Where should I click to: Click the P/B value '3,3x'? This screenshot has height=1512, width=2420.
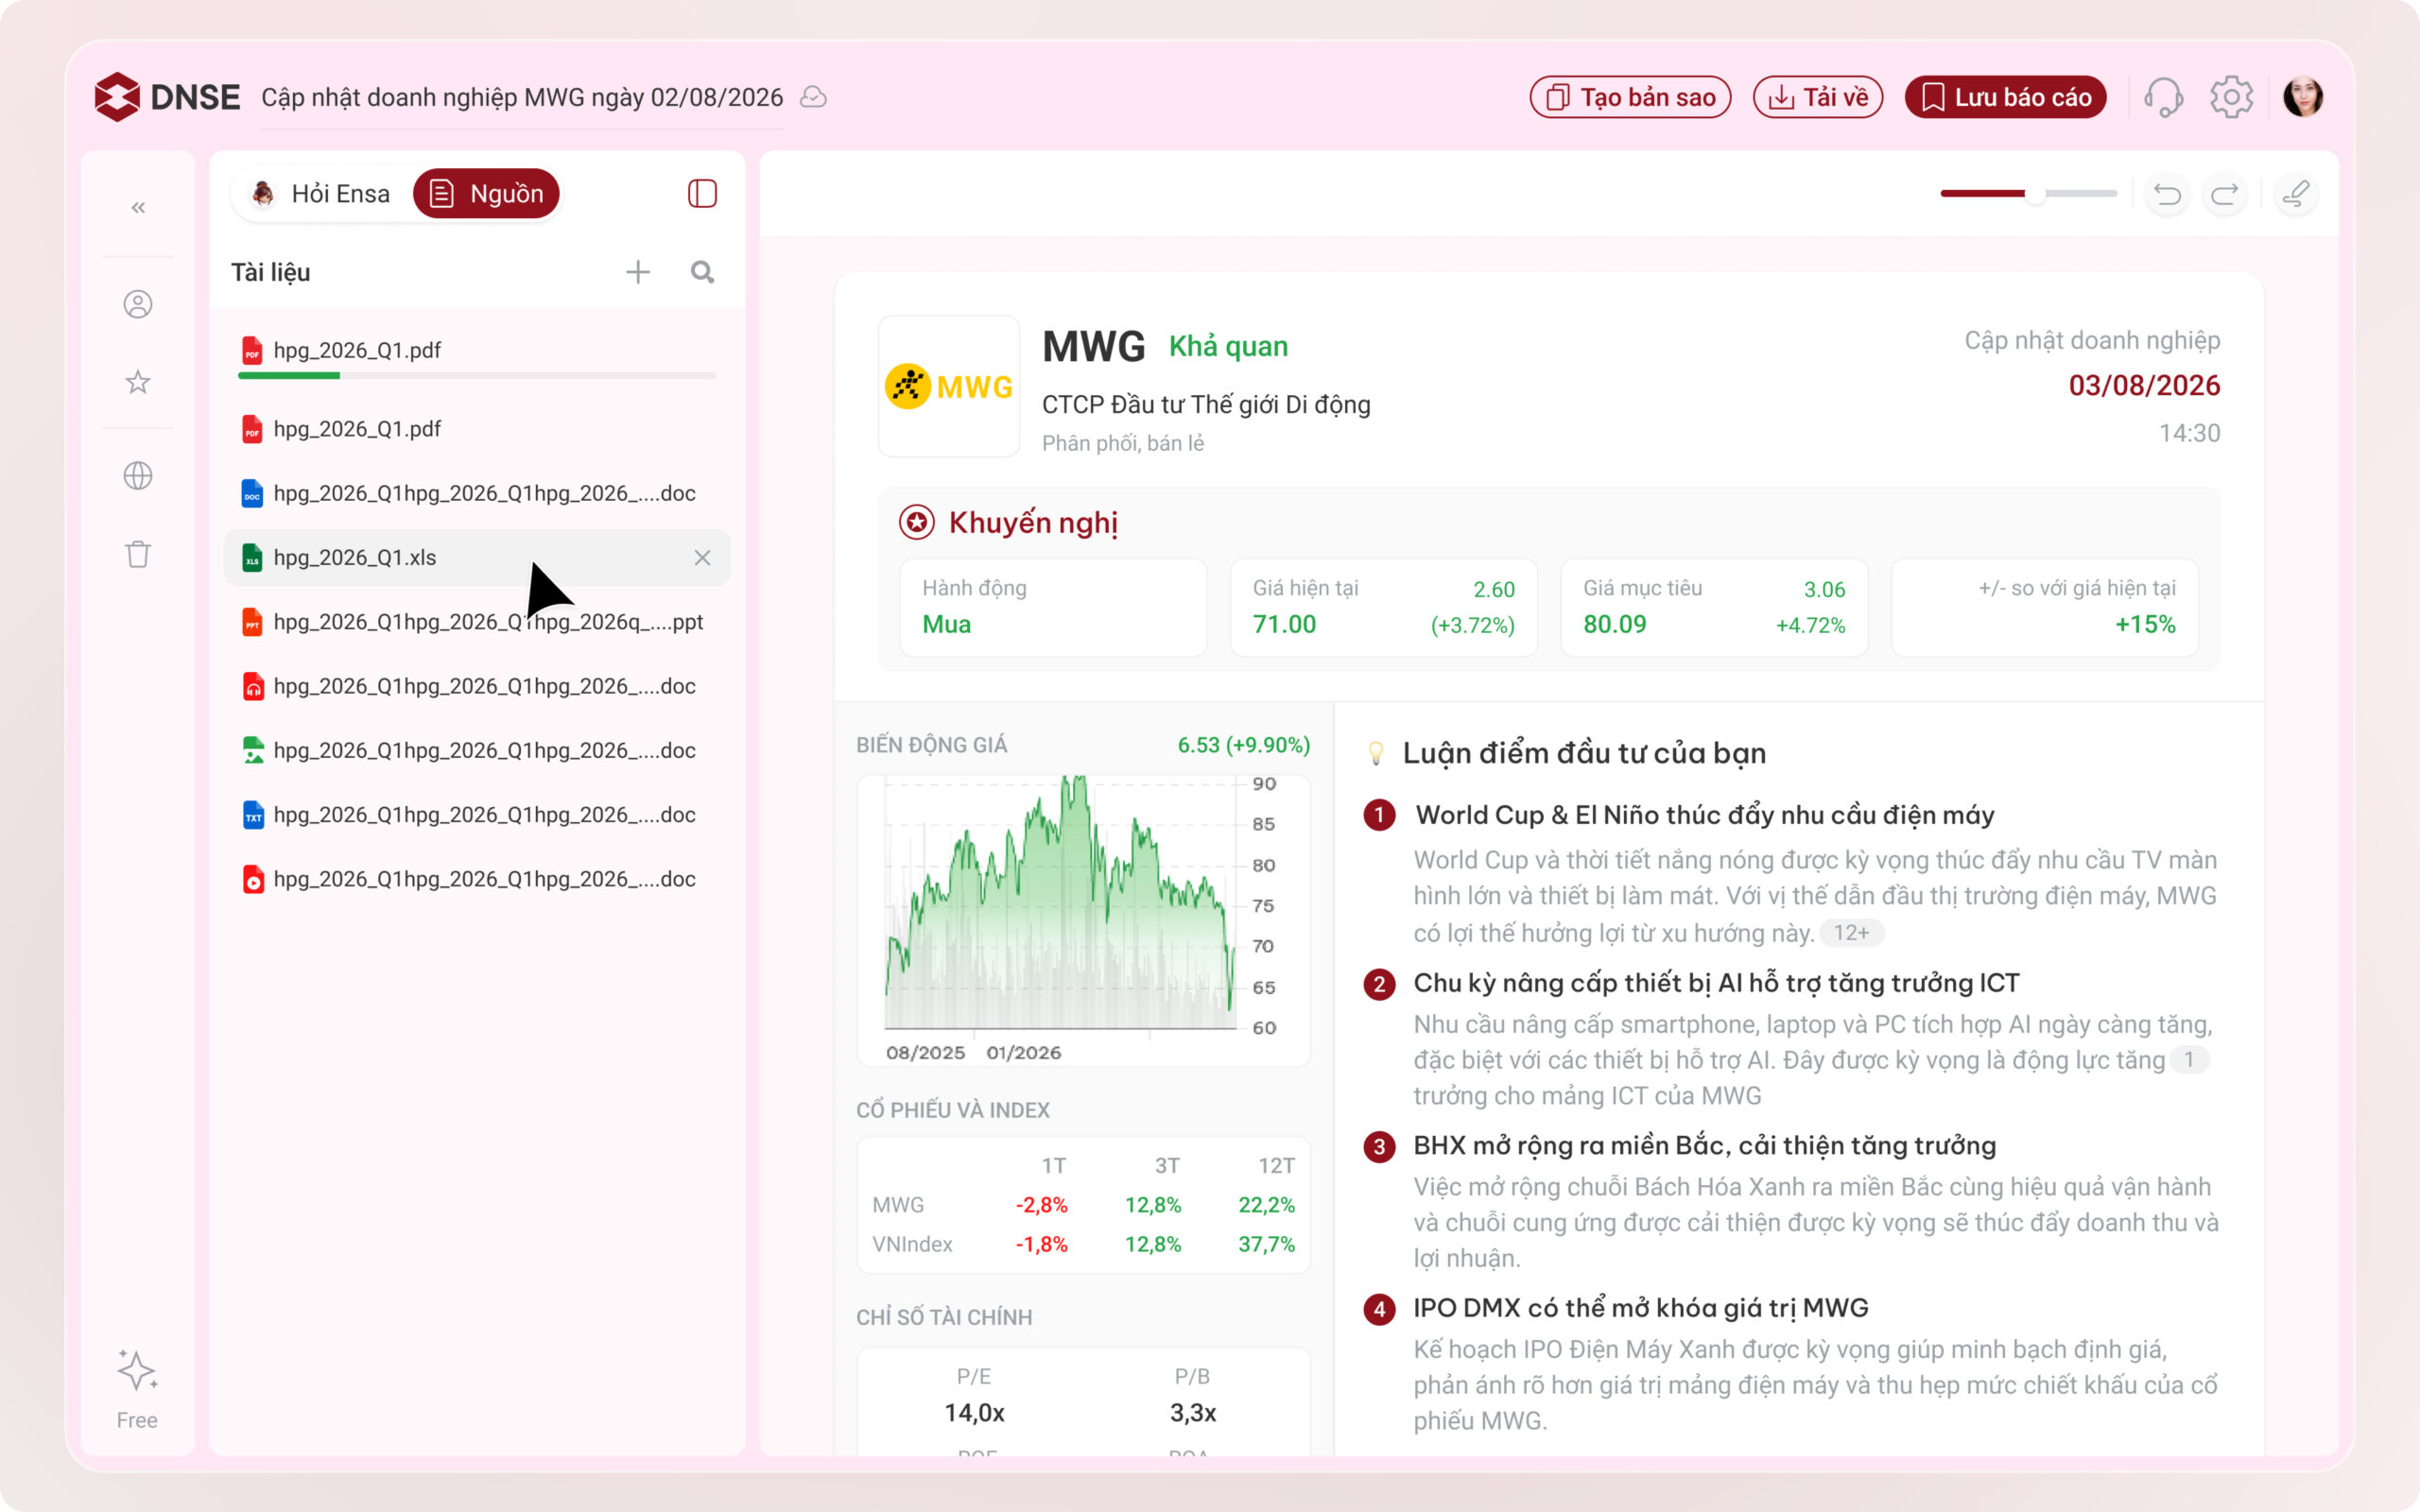(1192, 1413)
